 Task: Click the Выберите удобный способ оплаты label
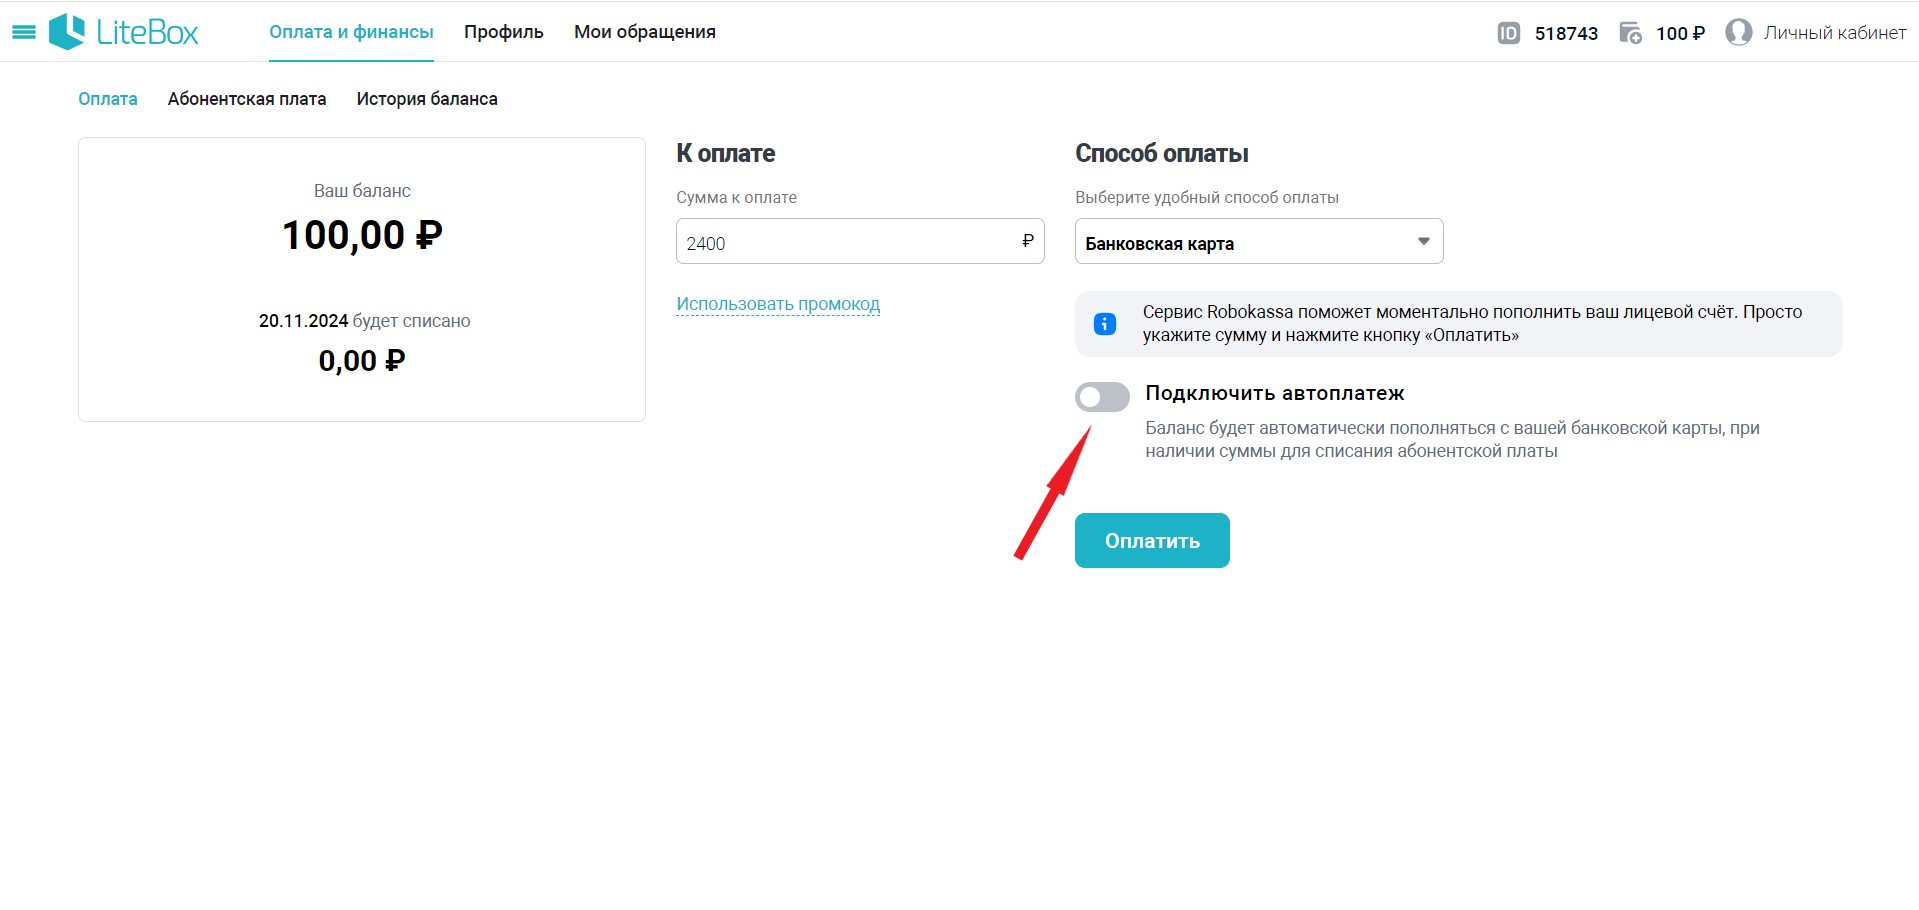point(1207,197)
